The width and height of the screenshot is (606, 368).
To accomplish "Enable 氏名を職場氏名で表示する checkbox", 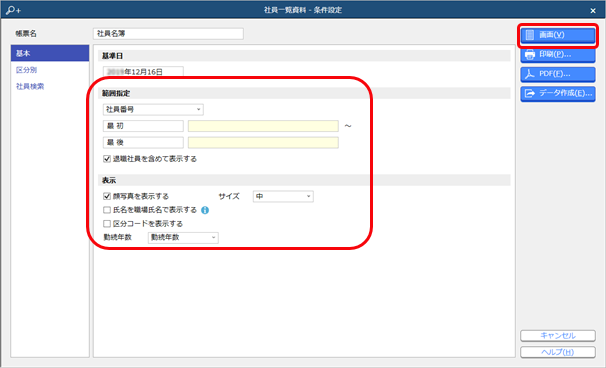I will [107, 210].
